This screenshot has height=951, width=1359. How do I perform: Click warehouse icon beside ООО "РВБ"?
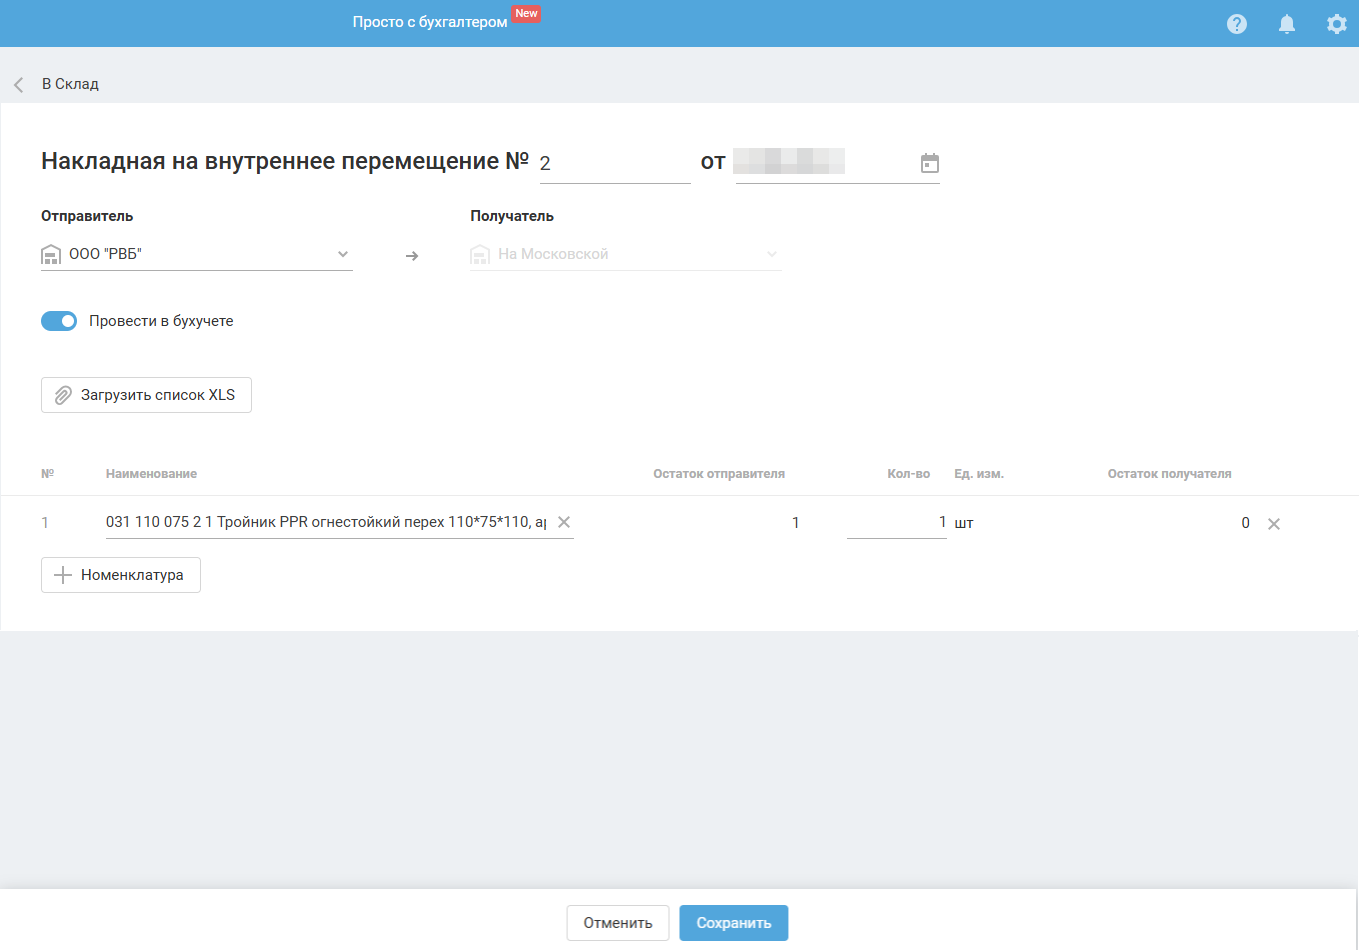pyautogui.click(x=51, y=255)
